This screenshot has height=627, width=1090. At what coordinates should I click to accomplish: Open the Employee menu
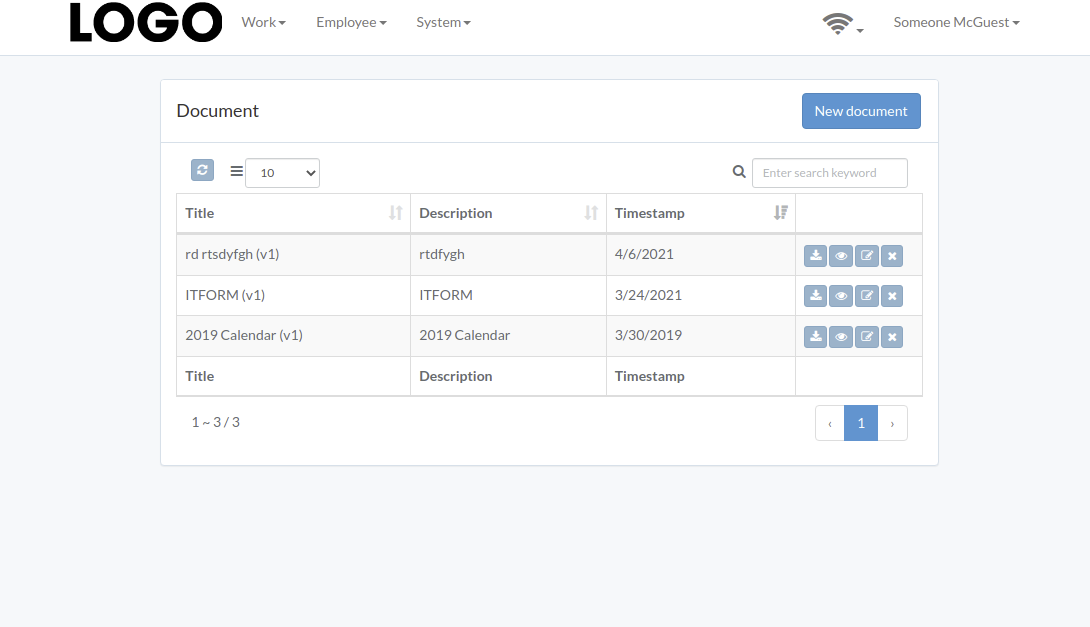click(x=351, y=22)
